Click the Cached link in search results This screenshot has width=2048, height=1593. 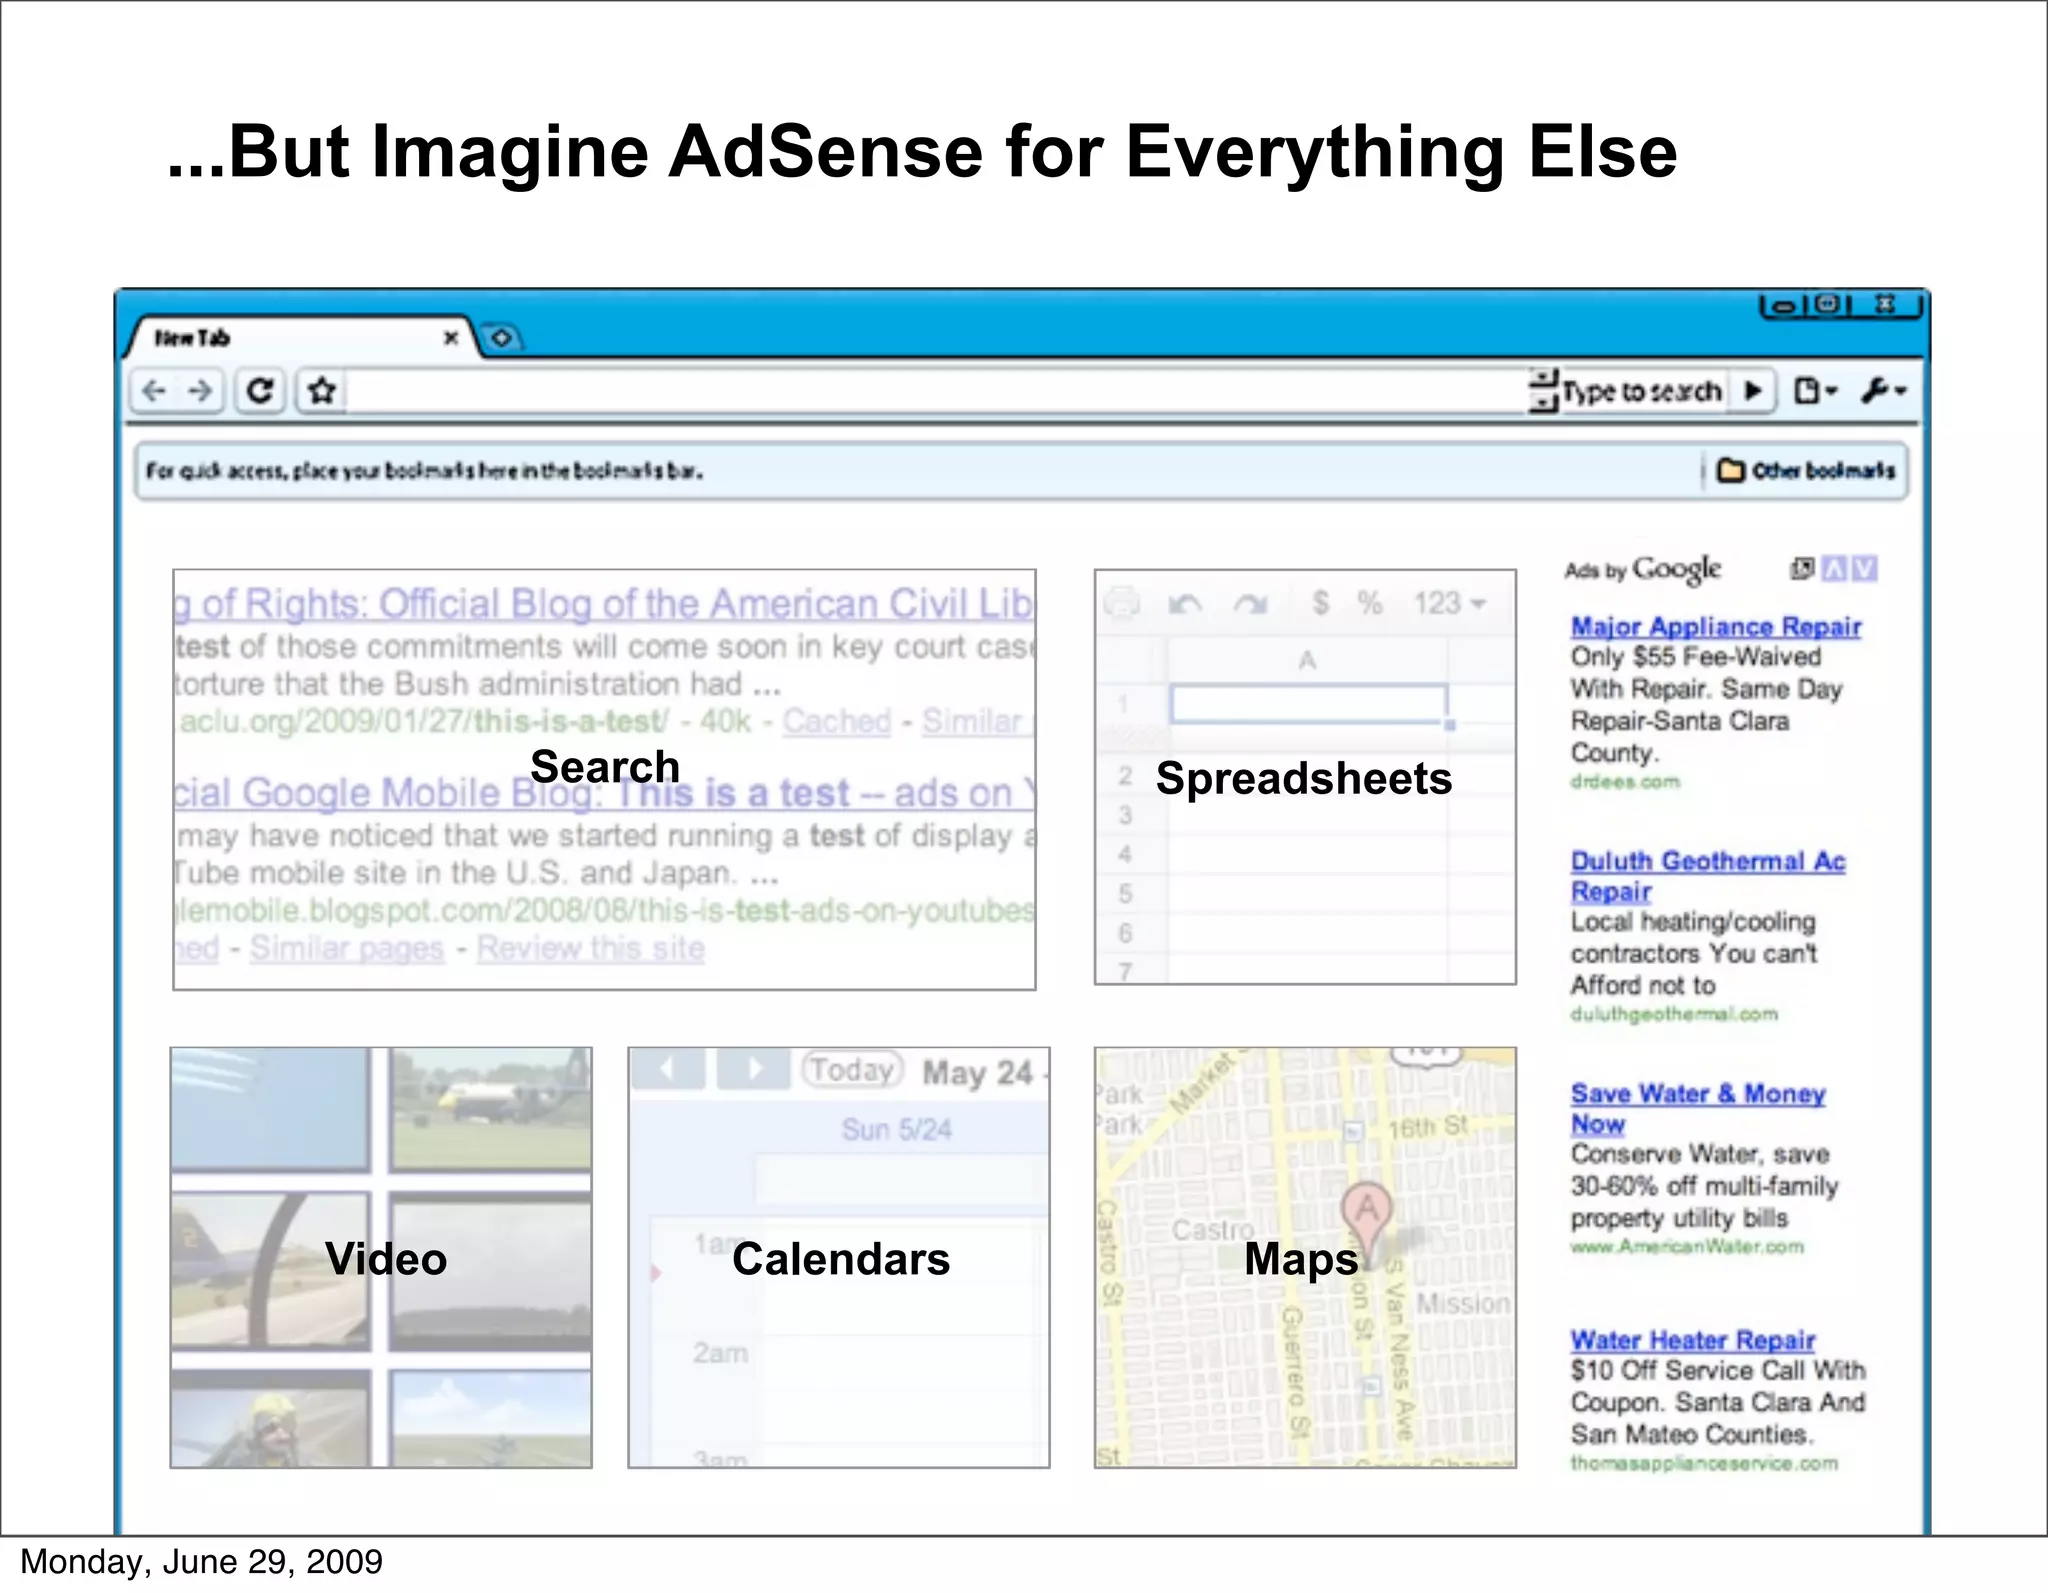tap(836, 721)
